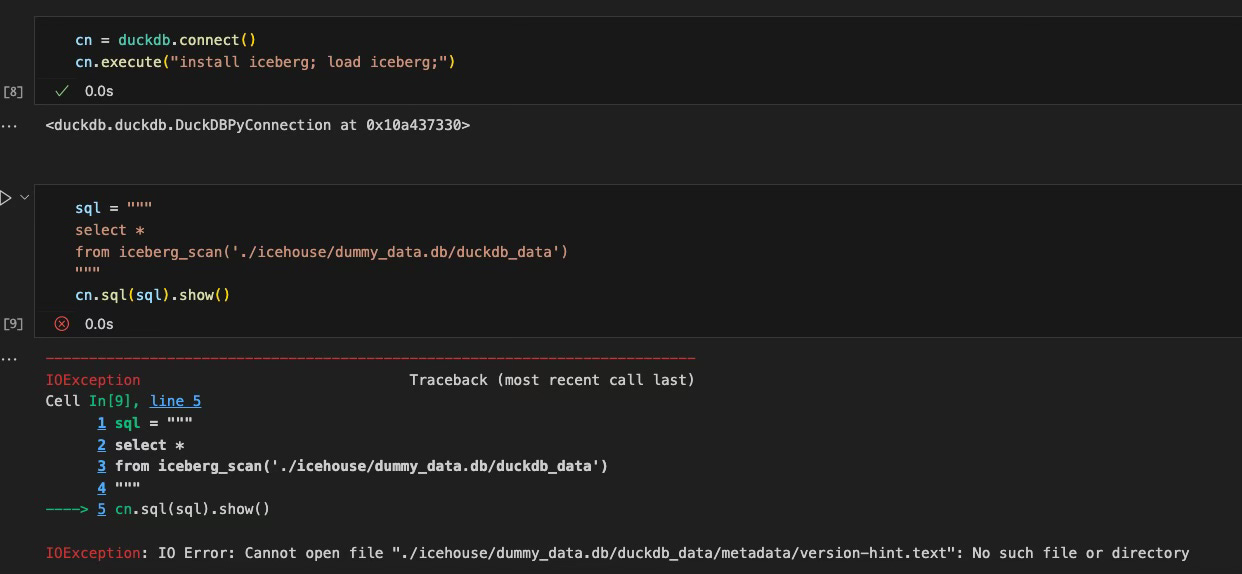Click the green success checkmark of cell 8
Screen dimensions: 1242x574
[x=62, y=91]
